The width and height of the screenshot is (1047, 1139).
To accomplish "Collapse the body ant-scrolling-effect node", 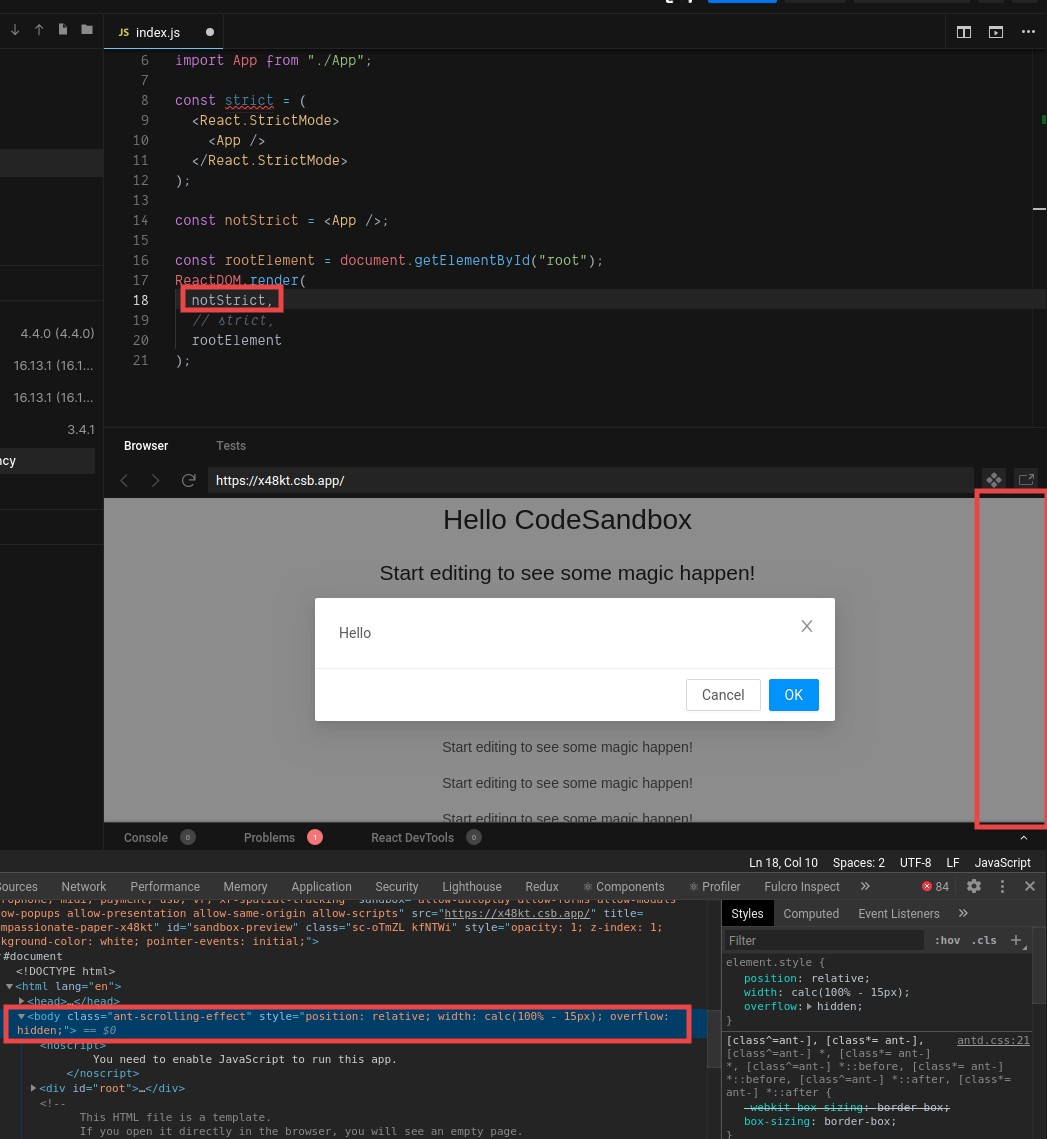I will click(21, 1016).
